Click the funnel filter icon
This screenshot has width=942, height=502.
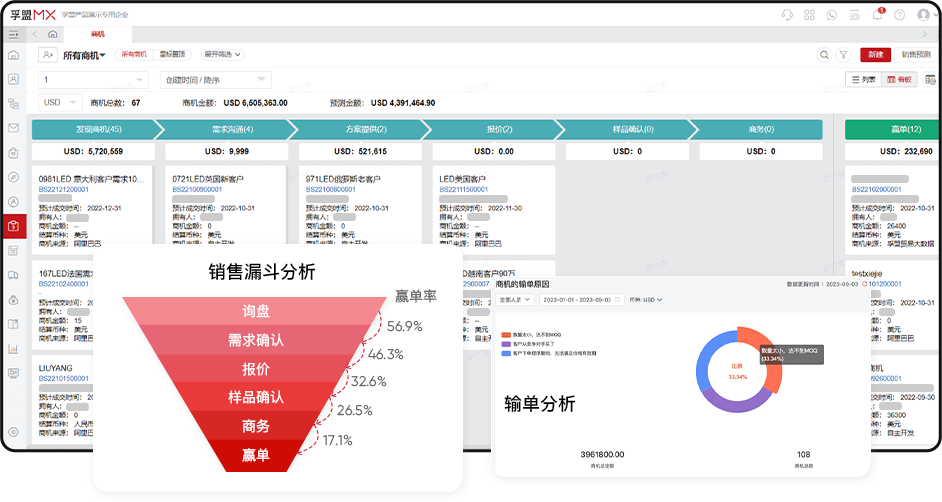click(x=844, y=55)
